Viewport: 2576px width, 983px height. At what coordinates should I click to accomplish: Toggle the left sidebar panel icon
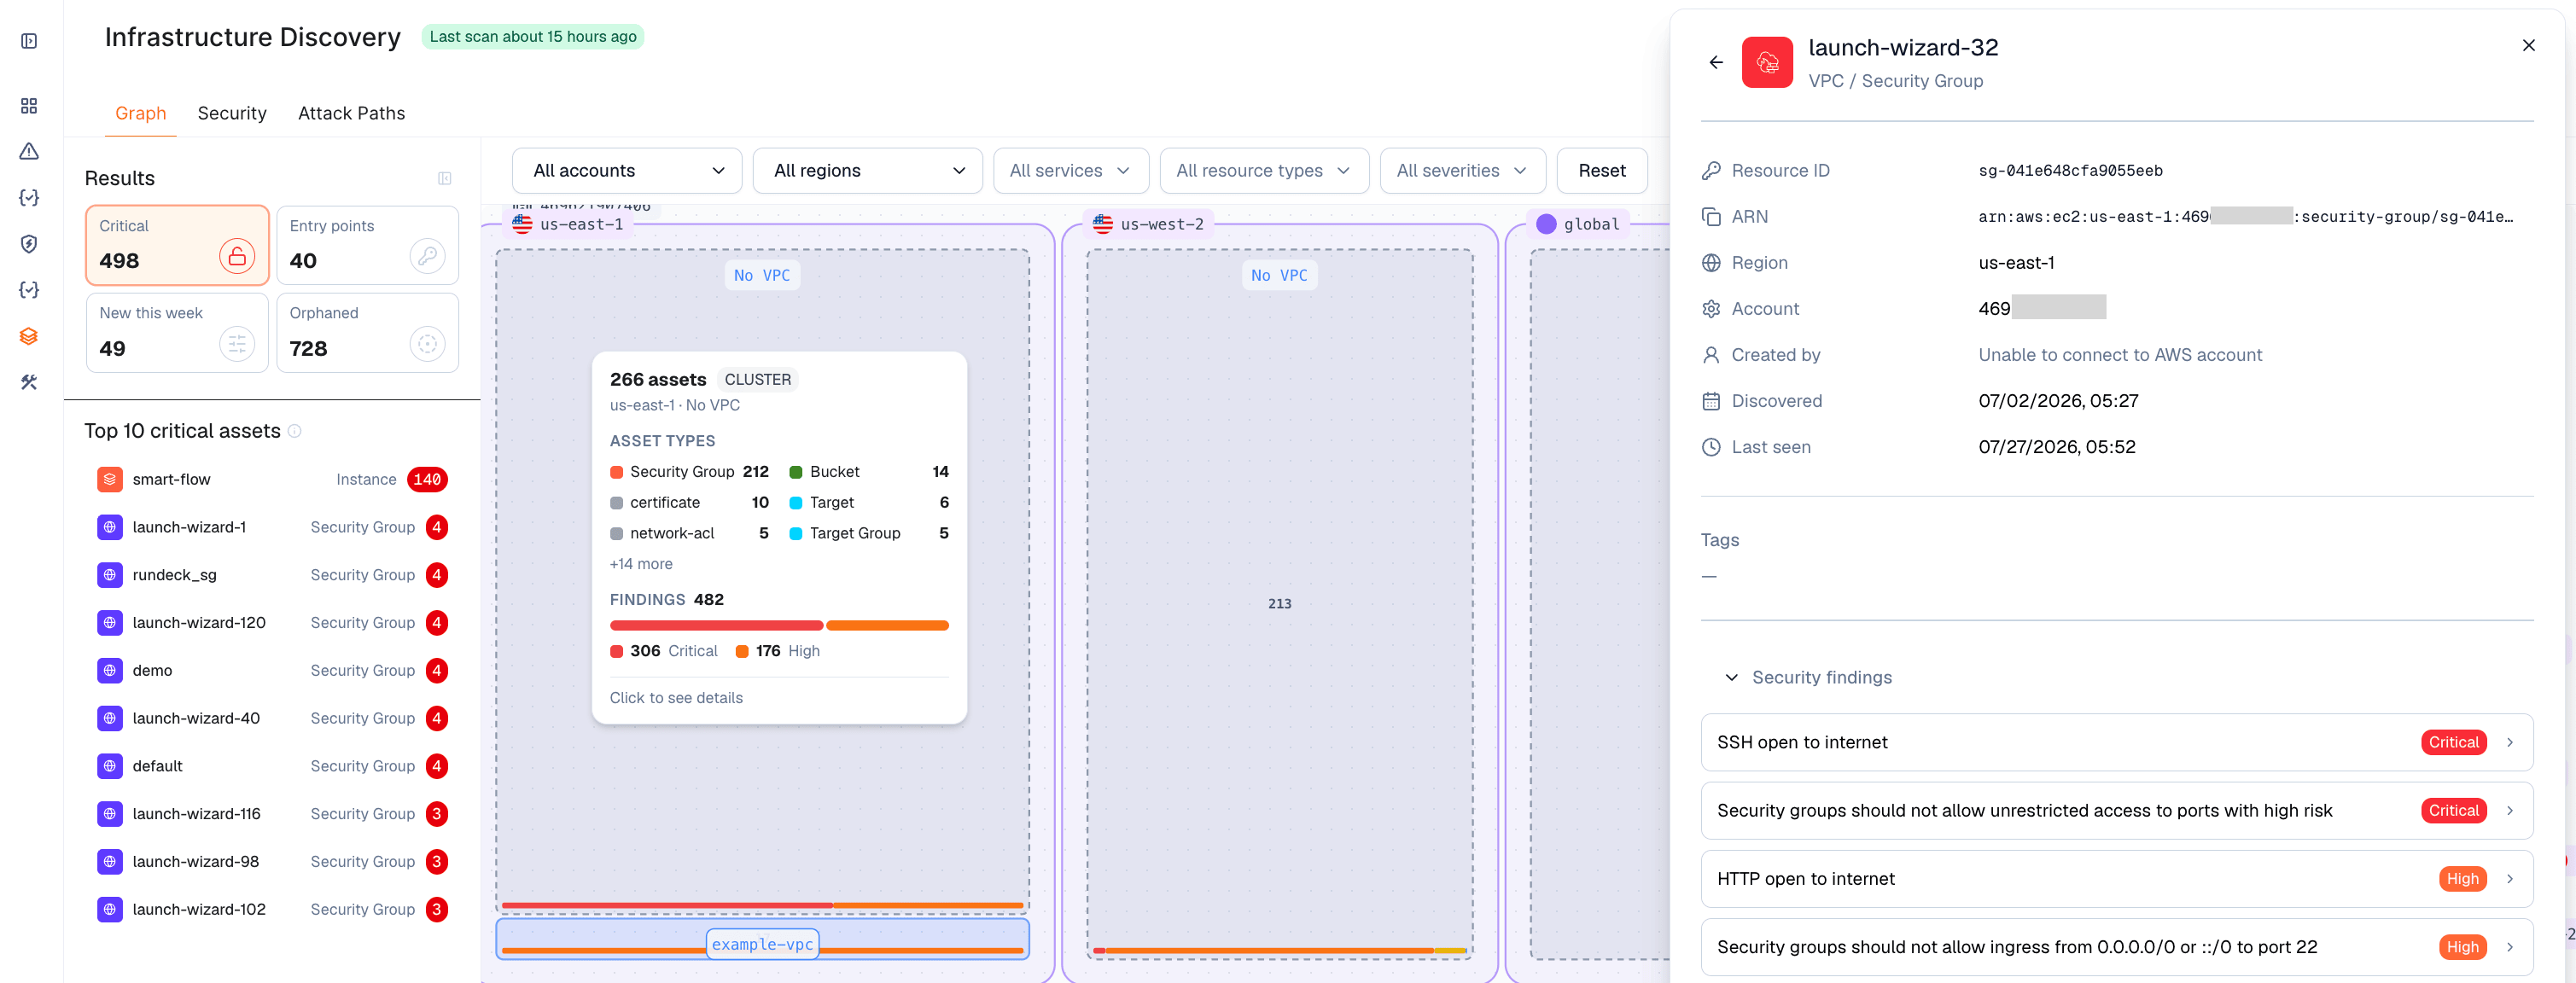click(x=29, y=41)
